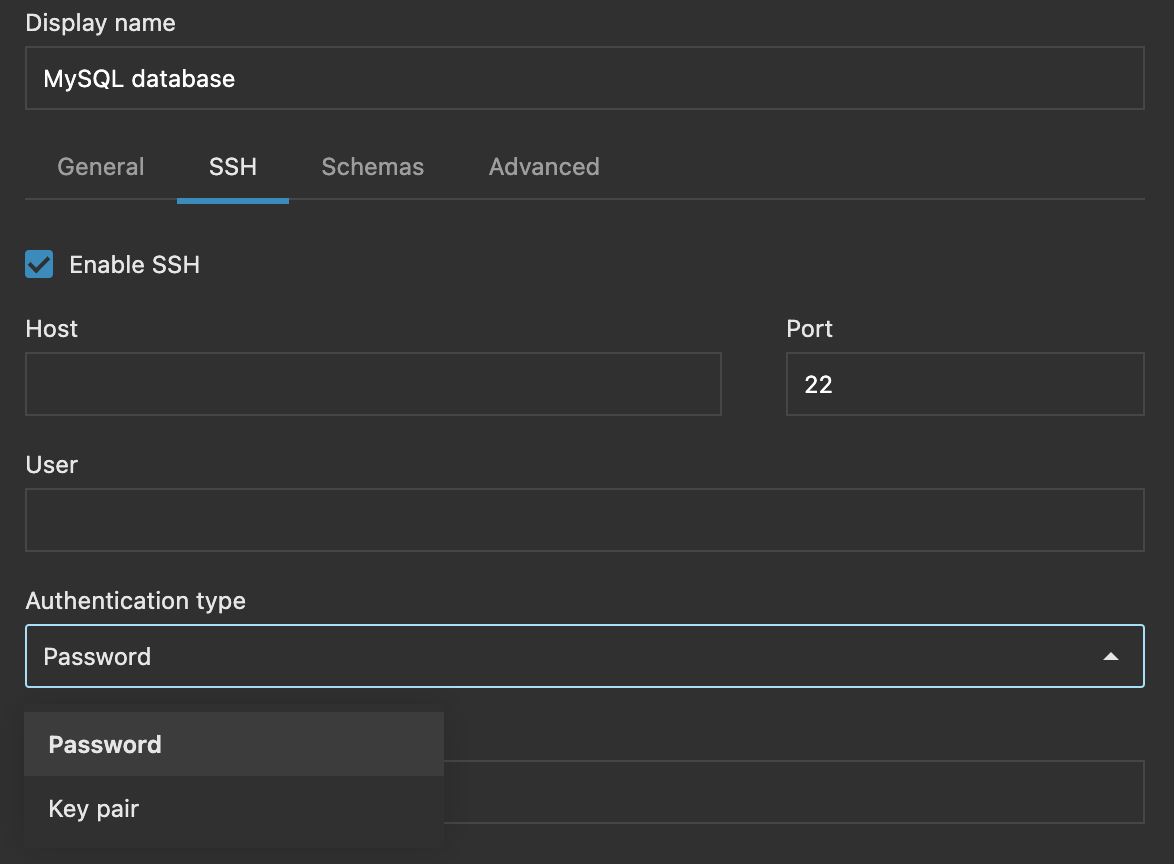The width and height of the screenshot is (1174, 864).
Task: Click the Port field containing 22
Action: [965, 384]
